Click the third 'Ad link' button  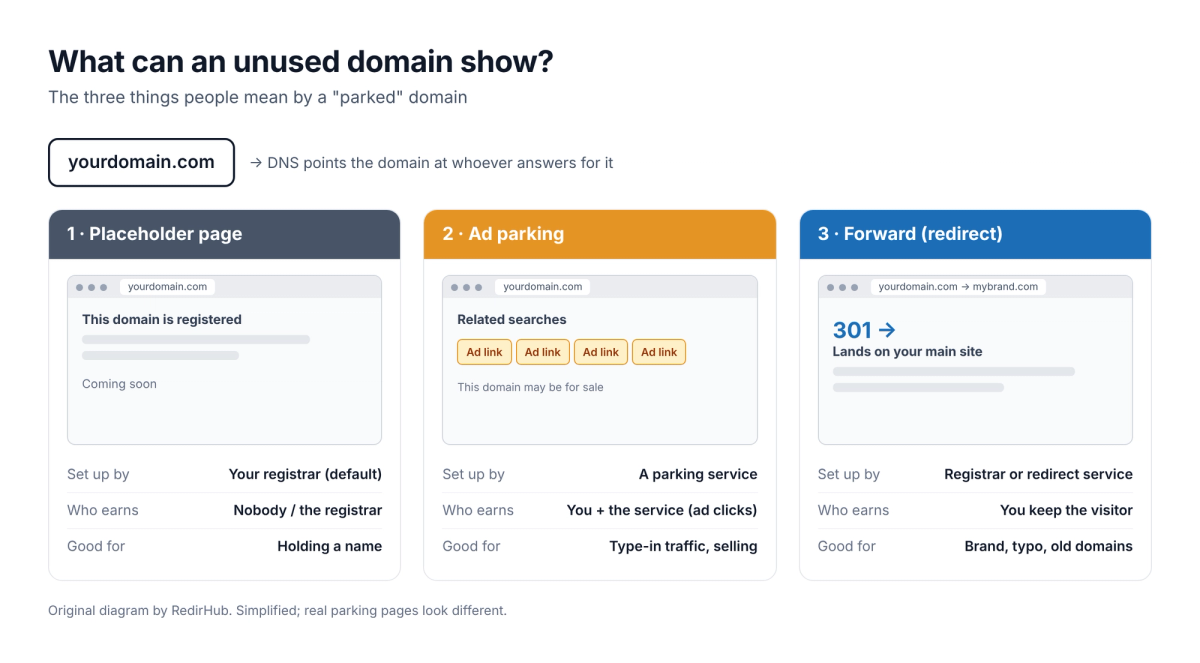[x=601, y=352]
